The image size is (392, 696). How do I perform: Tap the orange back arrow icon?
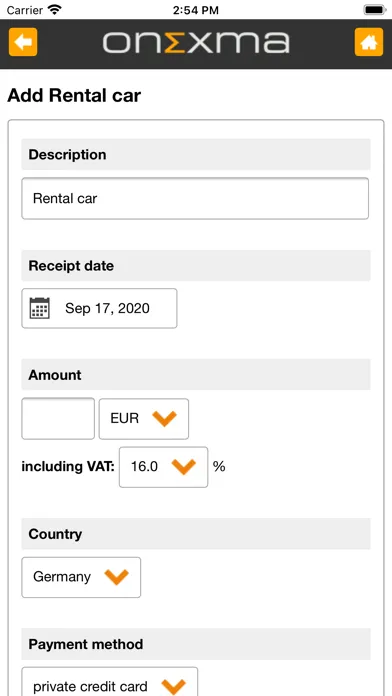tap(23, 42)
